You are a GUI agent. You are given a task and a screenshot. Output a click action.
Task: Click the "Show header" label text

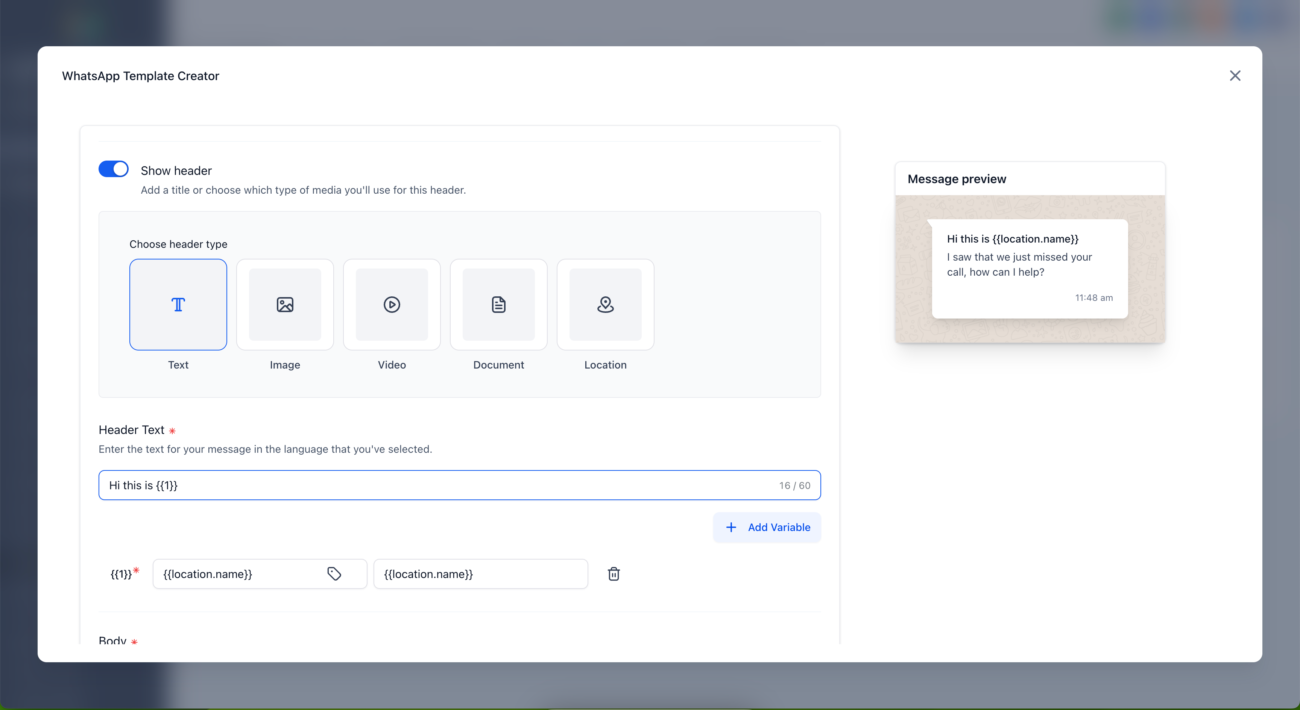(176, 171)
